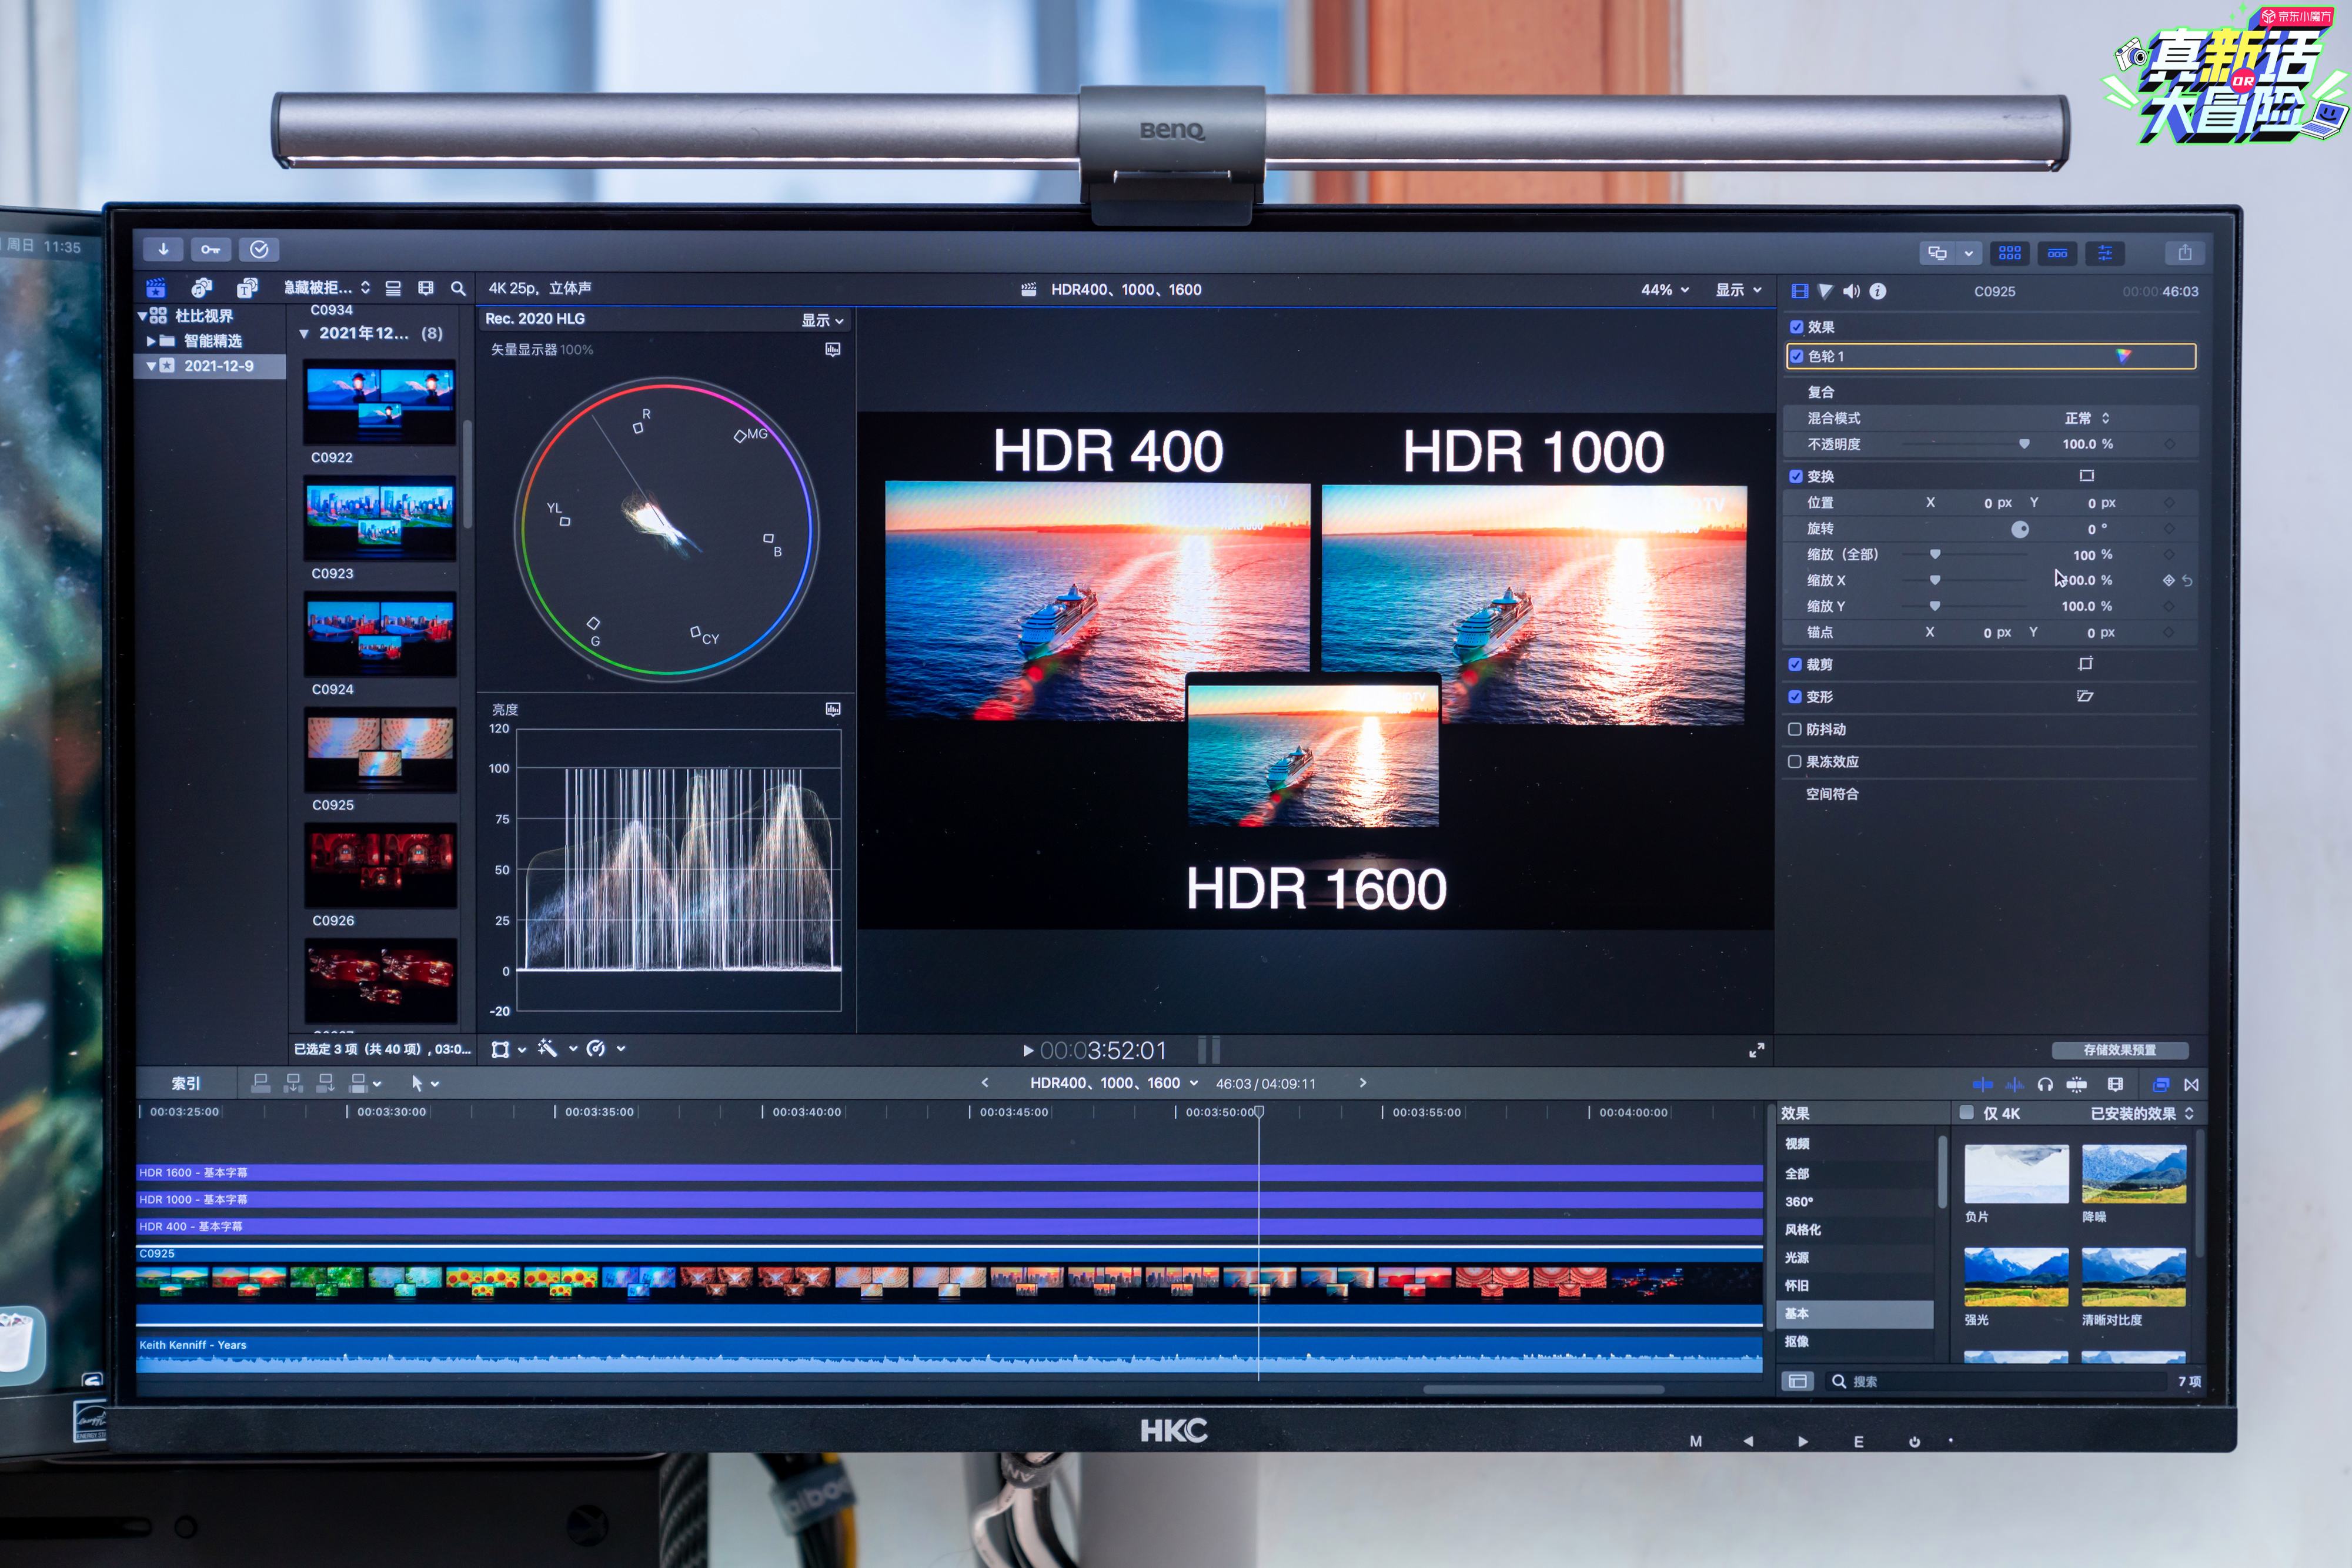Collapse the 2021年12... date group triangle
The height and width of the screenshot is (1568, 2352).
(304, 334)
